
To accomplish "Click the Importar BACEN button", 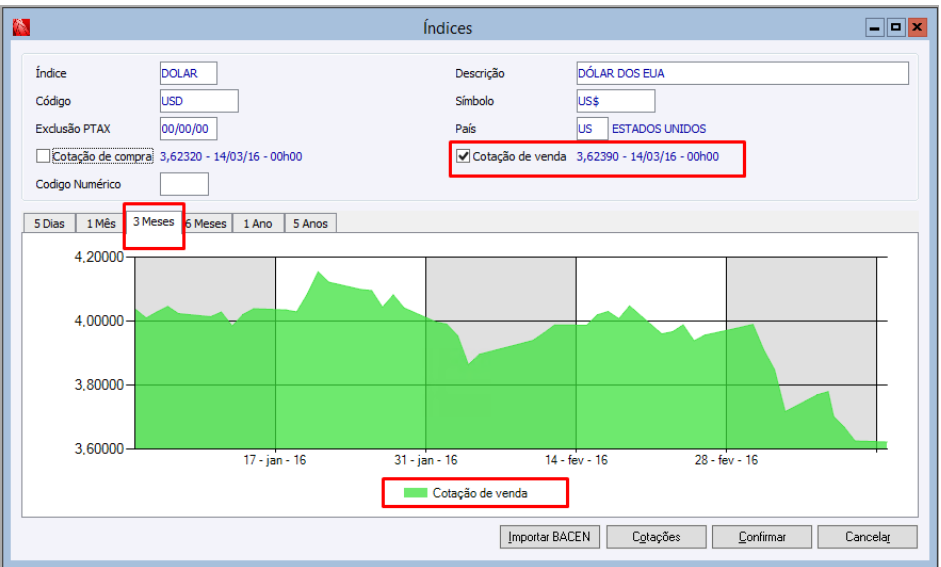I will point(549,536).
